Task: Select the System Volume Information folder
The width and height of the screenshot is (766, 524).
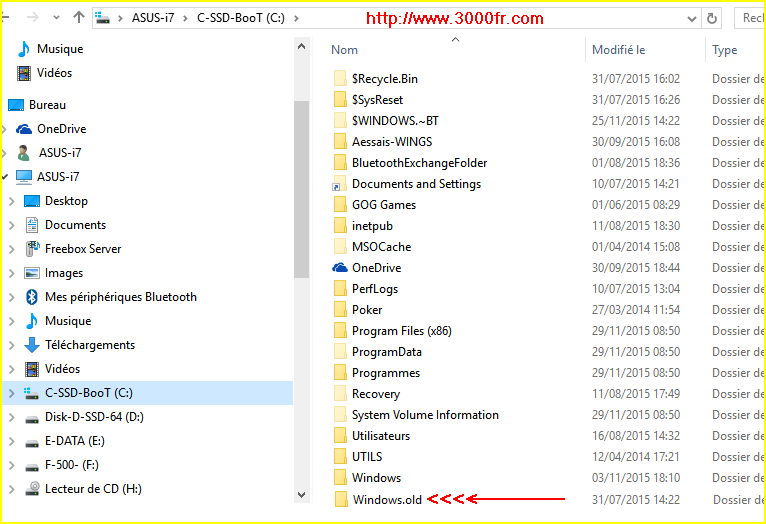Action: pyautogui.click(x=426, y=415)
